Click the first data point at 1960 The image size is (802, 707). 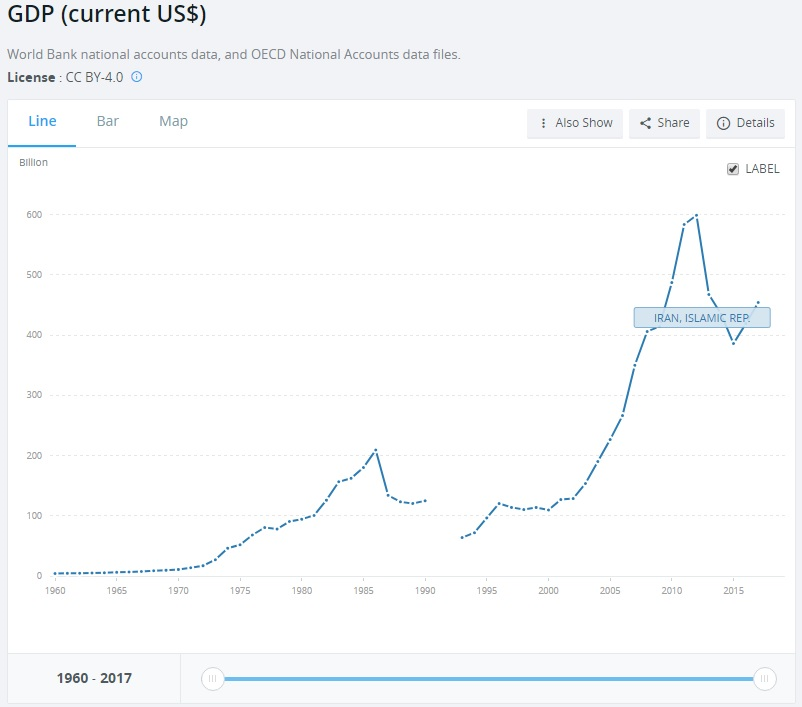point(55,573)
